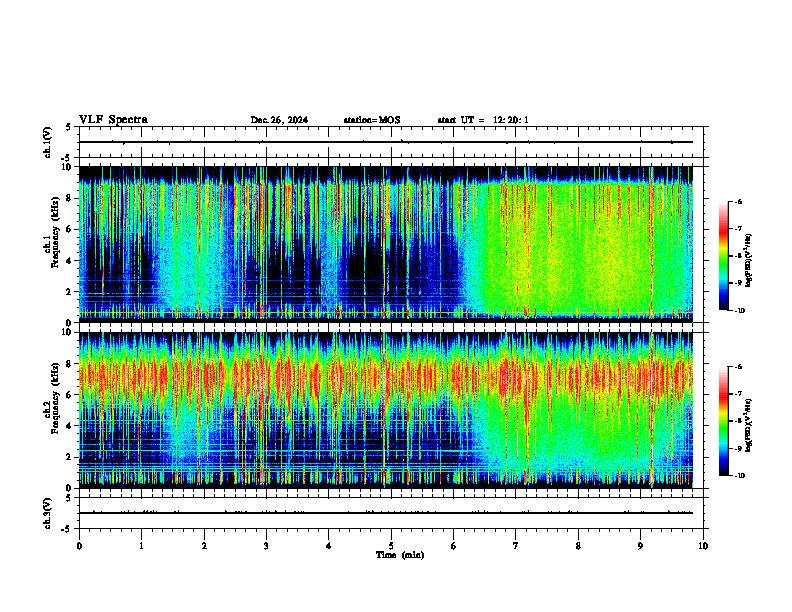The height and width of the screenshot is (612, 792).
Task: Click the ch.2 color scale unit label
Action: [749, 425]
